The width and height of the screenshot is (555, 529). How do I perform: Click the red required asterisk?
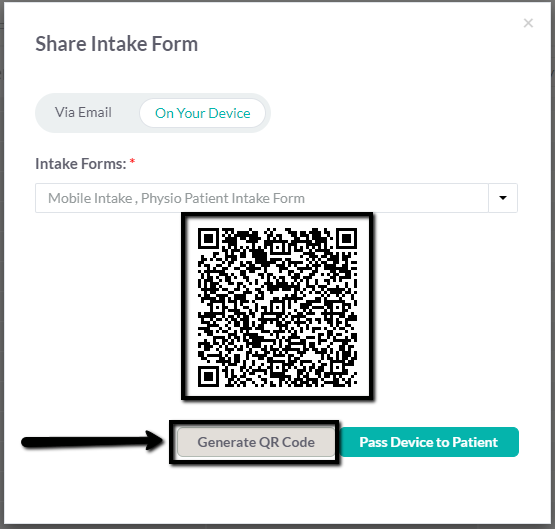click(132, 161)
